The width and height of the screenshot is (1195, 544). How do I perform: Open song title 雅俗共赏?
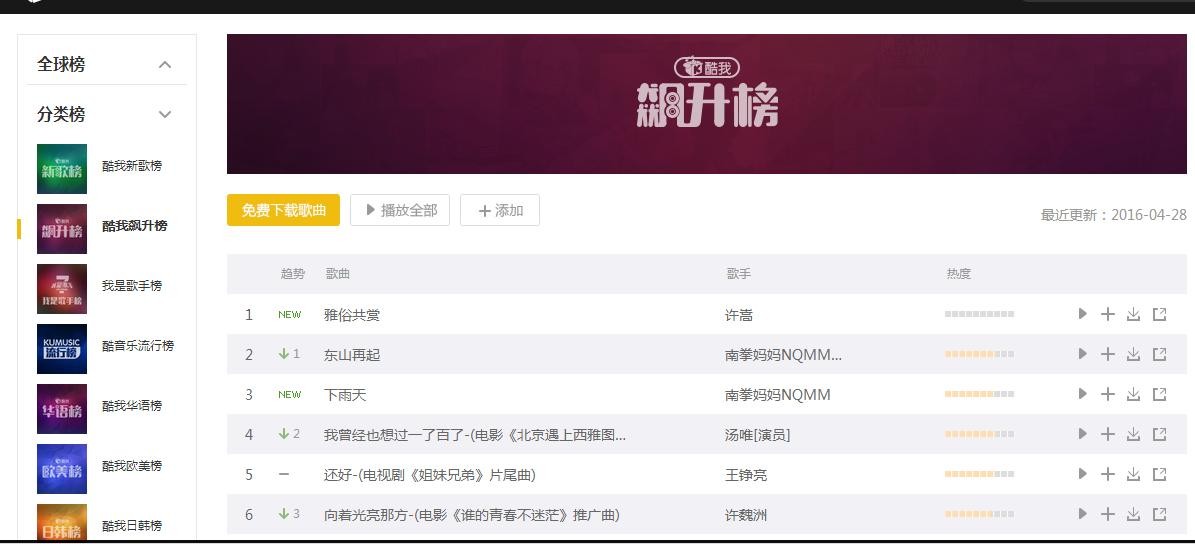(351, 315)
